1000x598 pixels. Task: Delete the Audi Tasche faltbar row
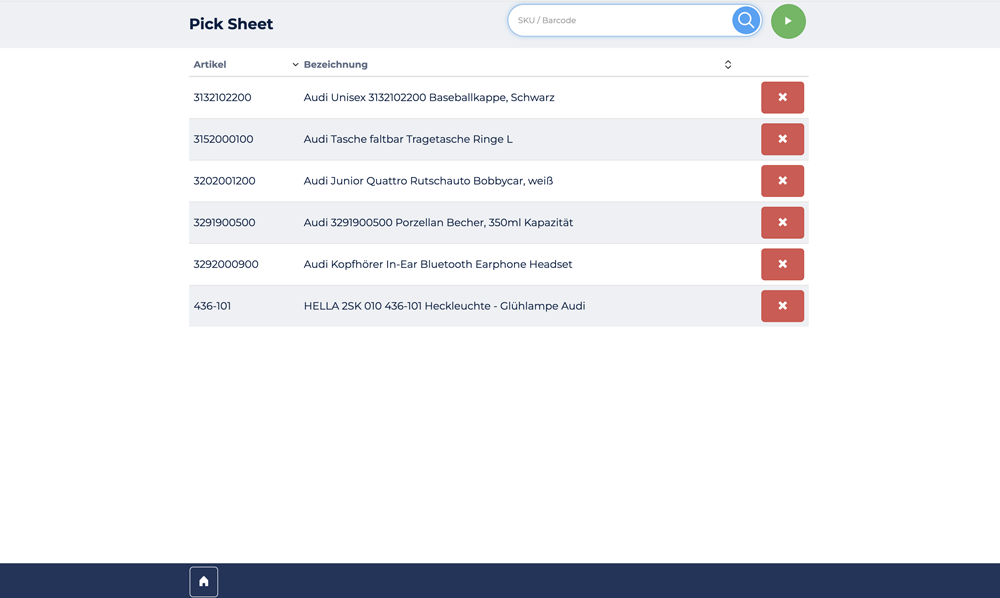click(x=782, y=139)
